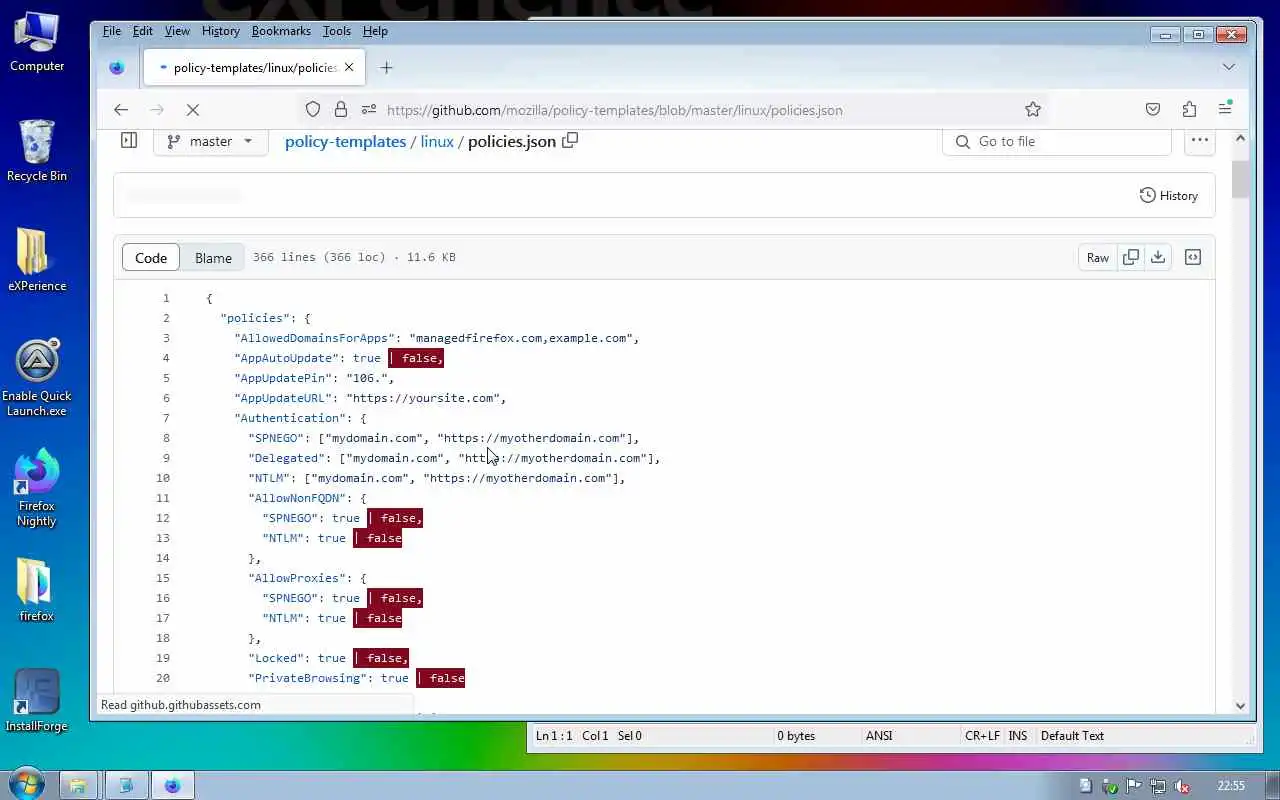Open the tracking protection shield icon
Viewport: 1280px width, 800px height.
(313, 110)
